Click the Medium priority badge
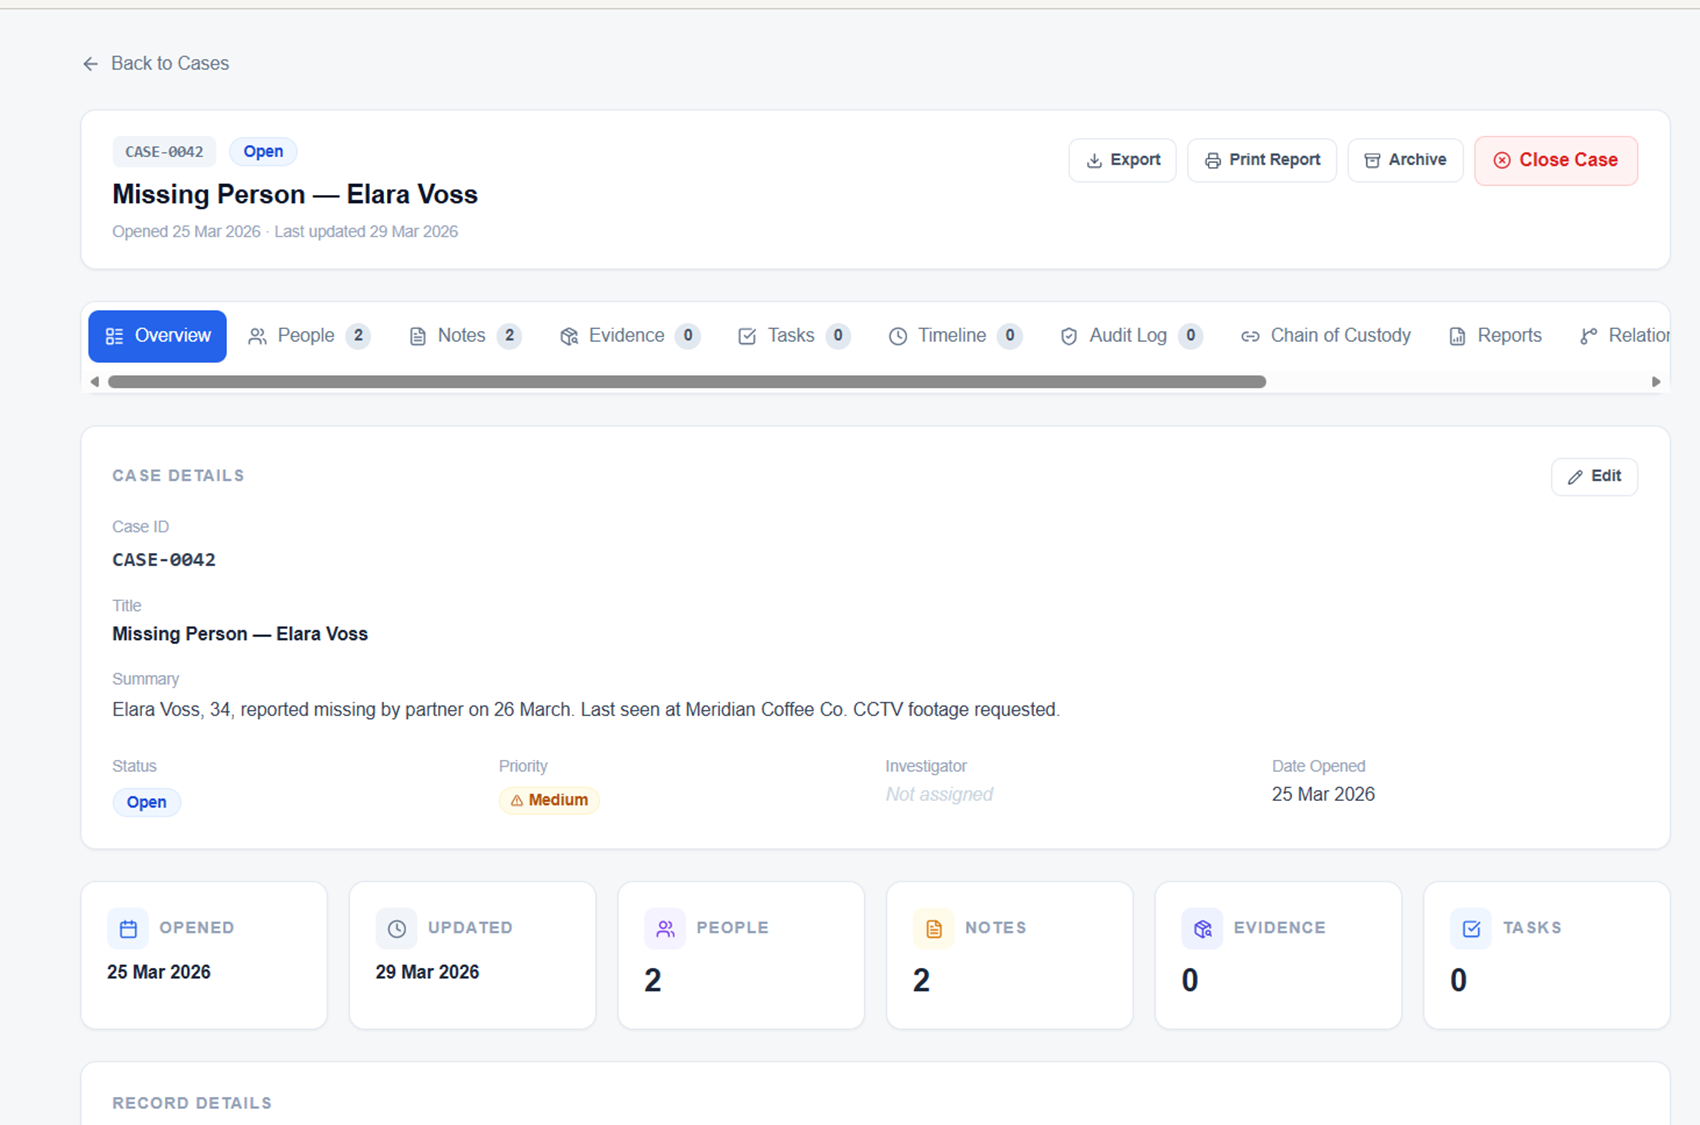The width and height of the screenshot is (1700, 1125). 548,800
